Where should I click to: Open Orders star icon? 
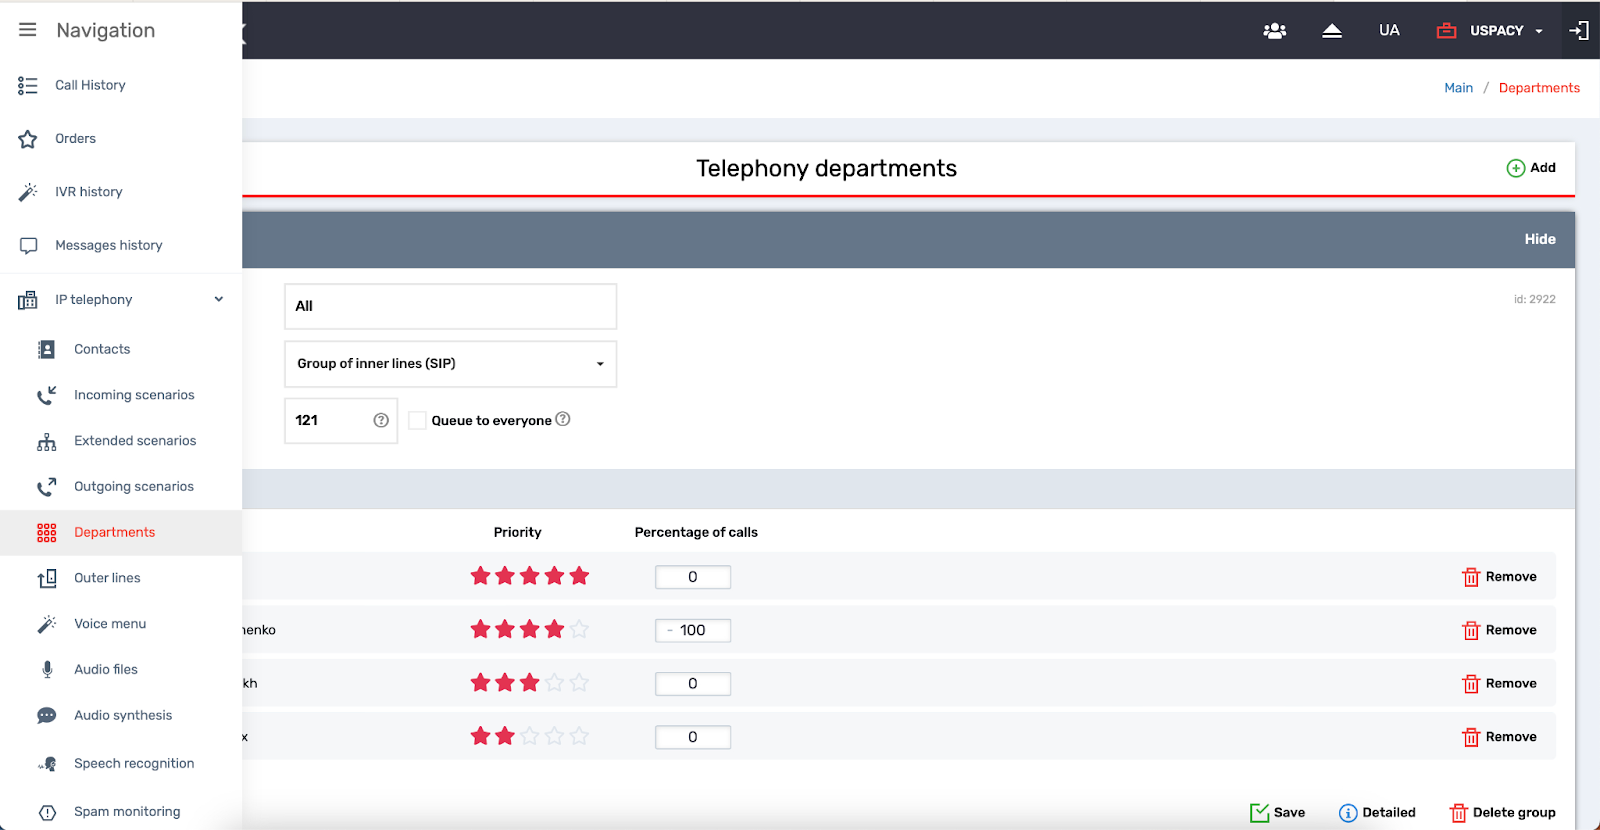(x=28, y=139)
